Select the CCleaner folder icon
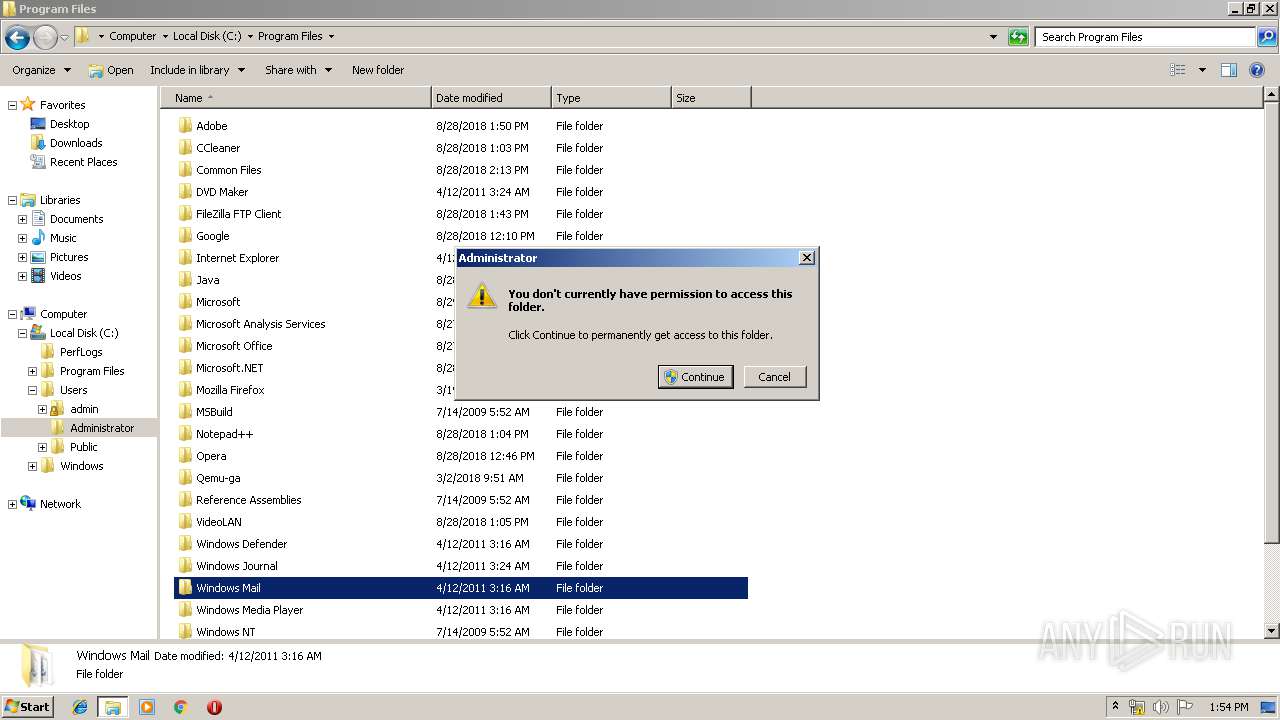Viewport: 1280px width, 720px height. (185, 148)
